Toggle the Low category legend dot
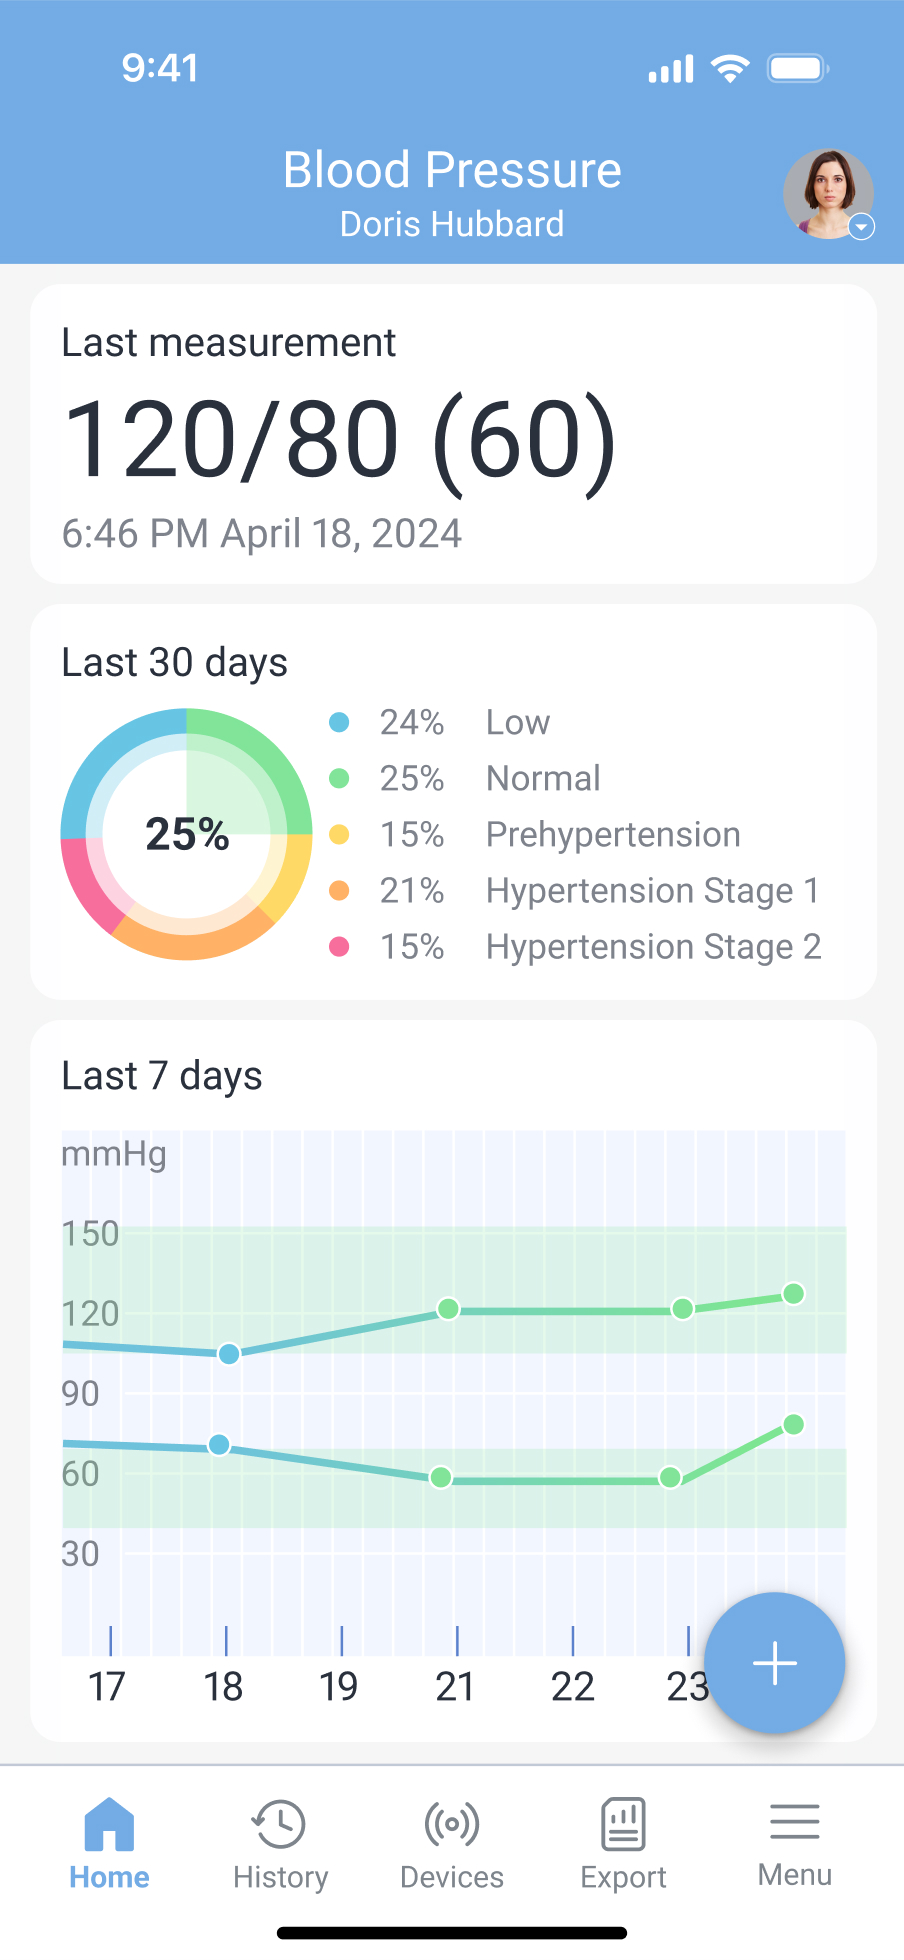 coord(340,722)
